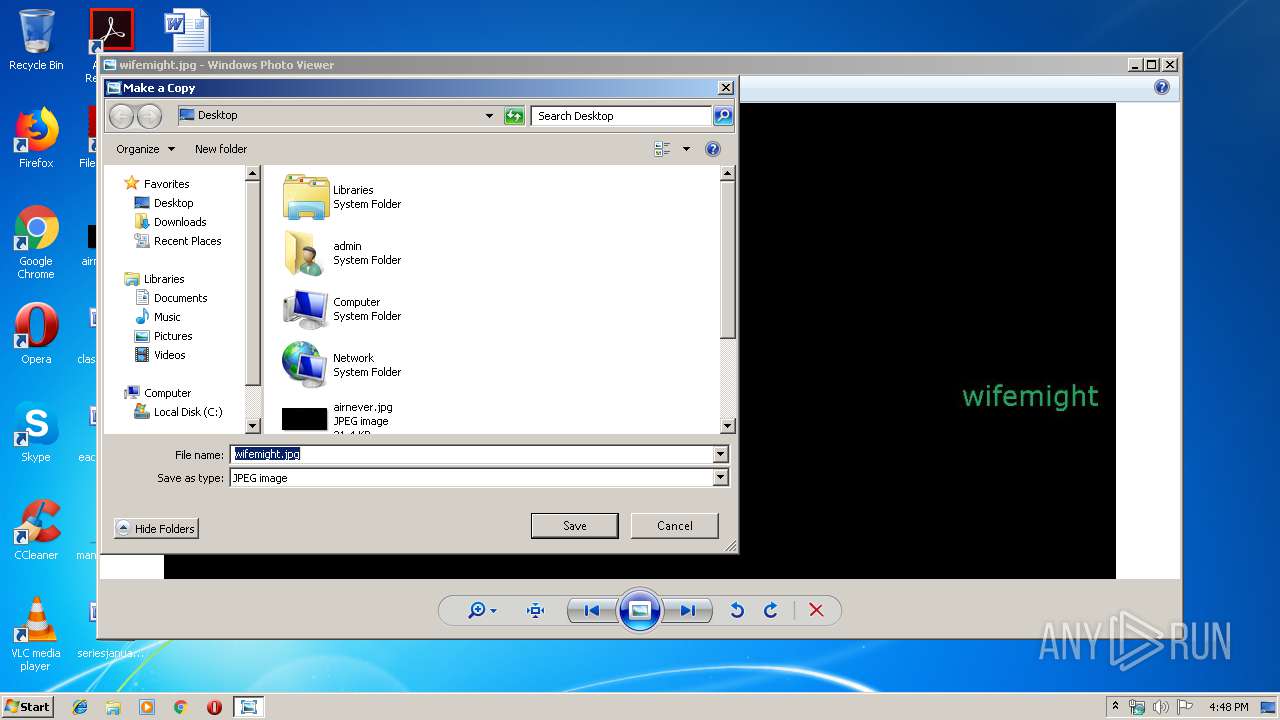The width and height of the screenshot is (1280, 720).
Task: Select the admin user folder icon
Action: 306,253
